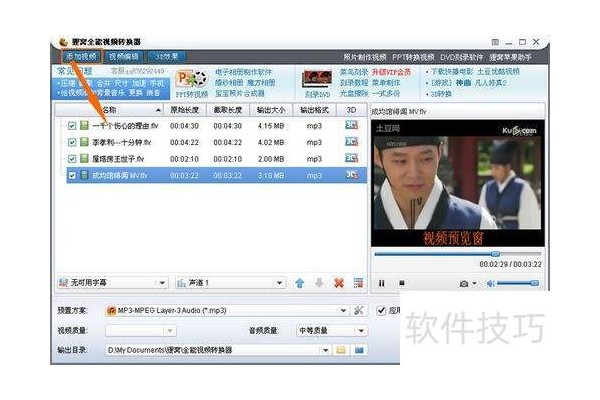Expand the 输出目录 path dropdown
Image resolution: width=600 pixels, height=400 pixels.
325,350
